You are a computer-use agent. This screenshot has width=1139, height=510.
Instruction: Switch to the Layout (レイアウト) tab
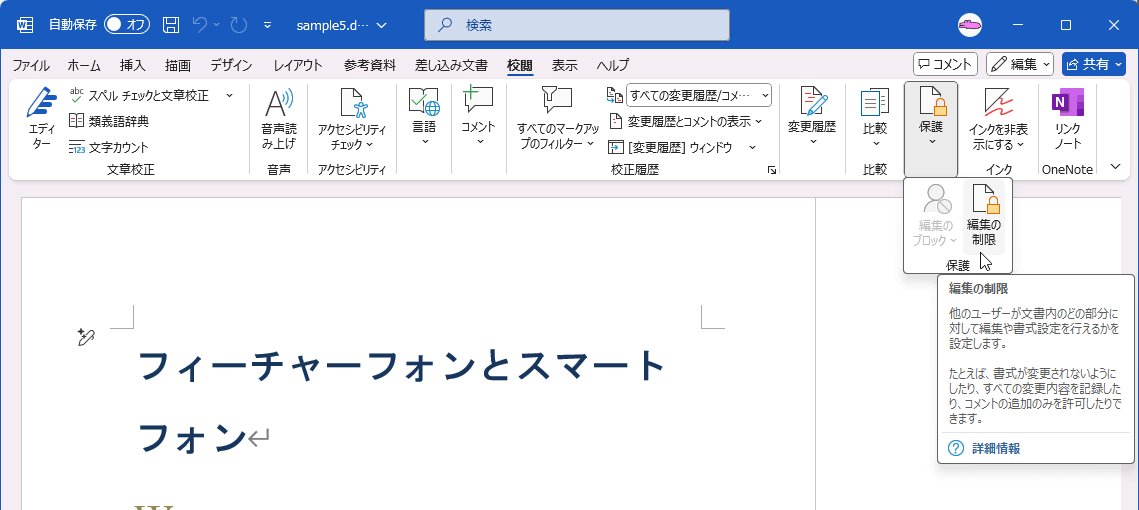pos(298,65)
